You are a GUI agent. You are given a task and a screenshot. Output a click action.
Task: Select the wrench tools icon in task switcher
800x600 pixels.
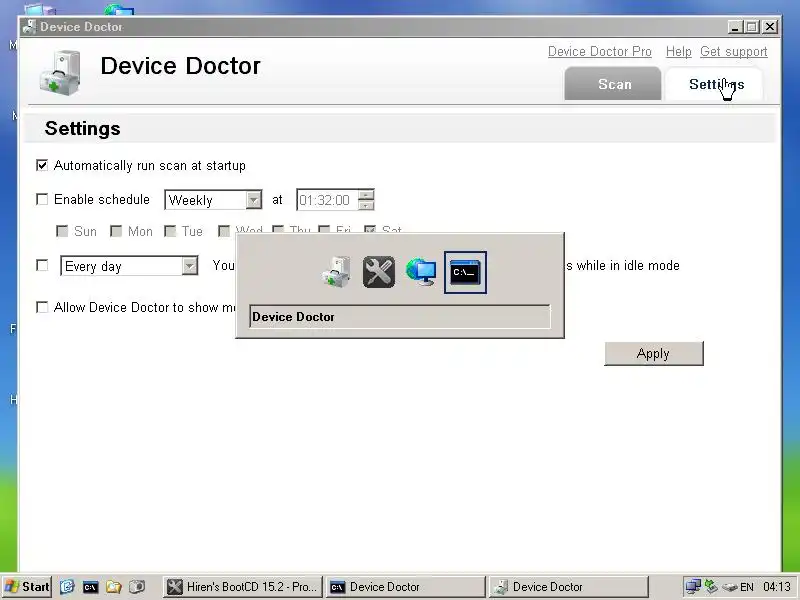click(379, 272)
